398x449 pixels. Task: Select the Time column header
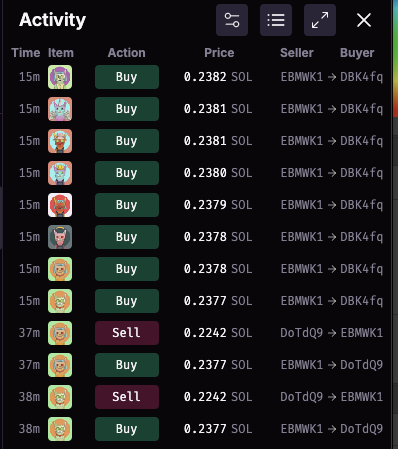pos(26,53)
